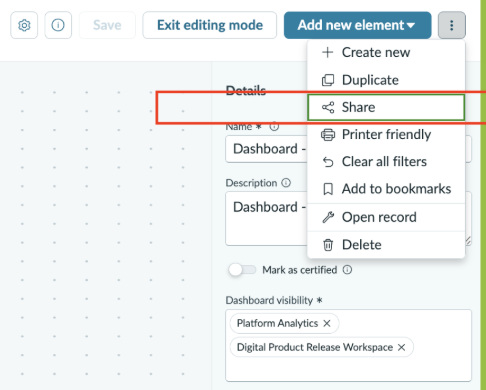Click Exit editing mode

[x=210, y=25]
